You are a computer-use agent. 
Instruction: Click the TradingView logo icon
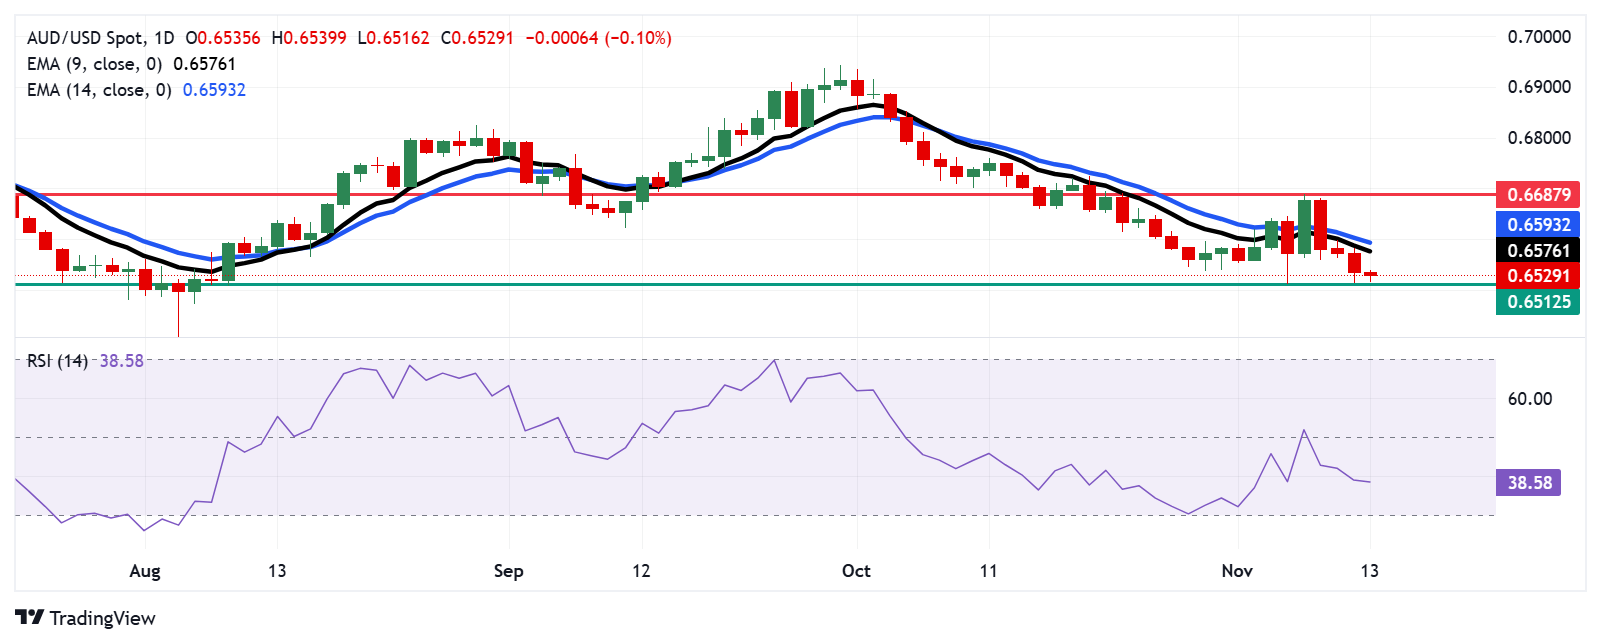(30, 618)
